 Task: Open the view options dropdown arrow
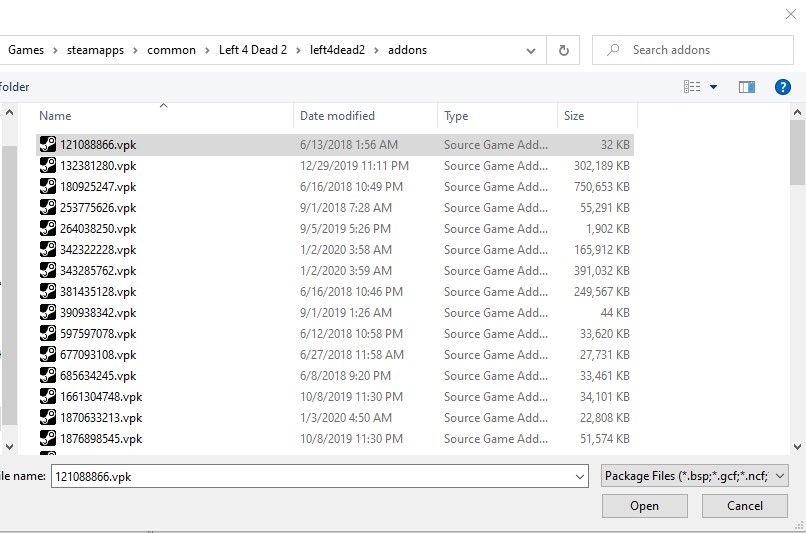pyautogui.click(x=714, y=87)
